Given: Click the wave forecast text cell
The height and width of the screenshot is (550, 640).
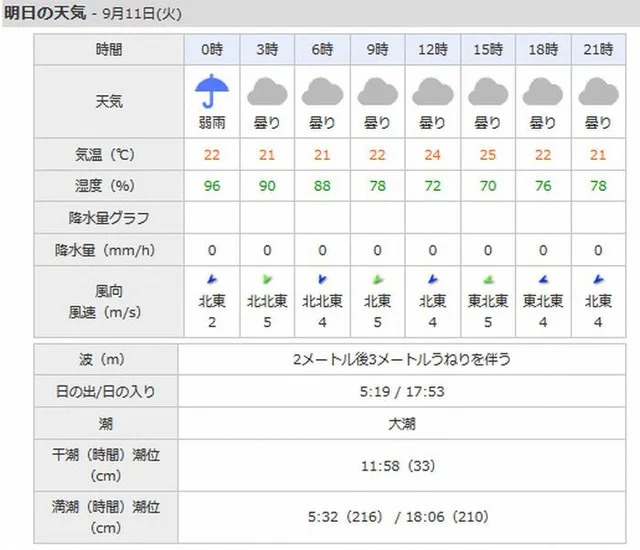Looking at the screenshot, I should (402, 359).
